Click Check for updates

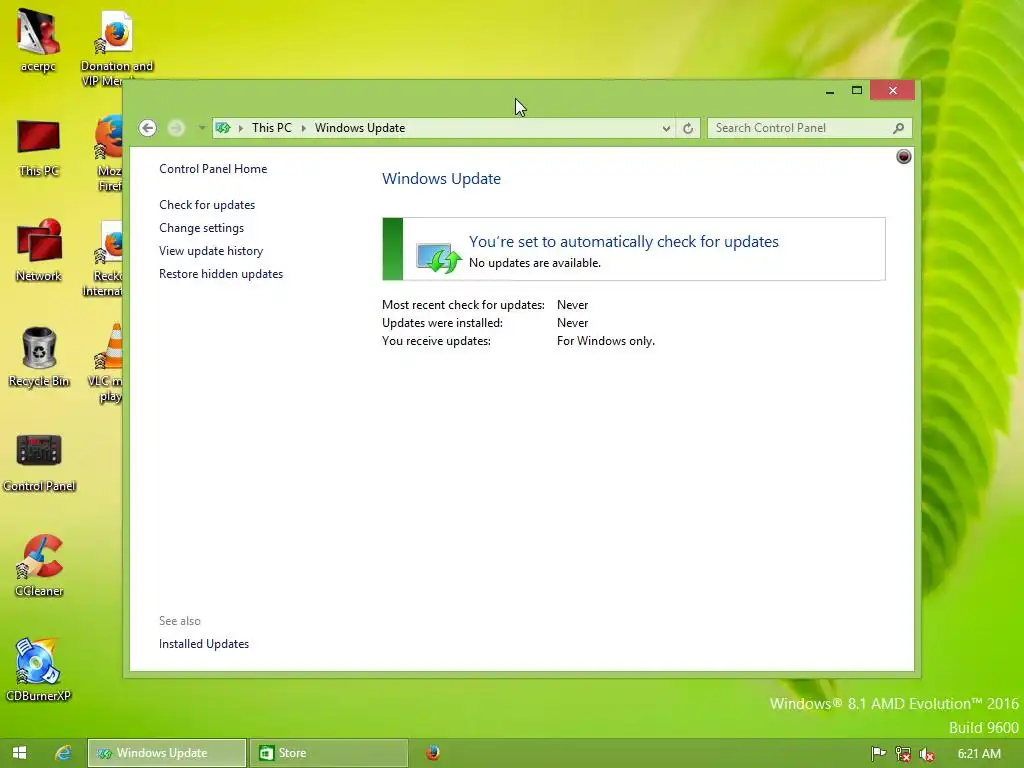click(x=207, y=205)
